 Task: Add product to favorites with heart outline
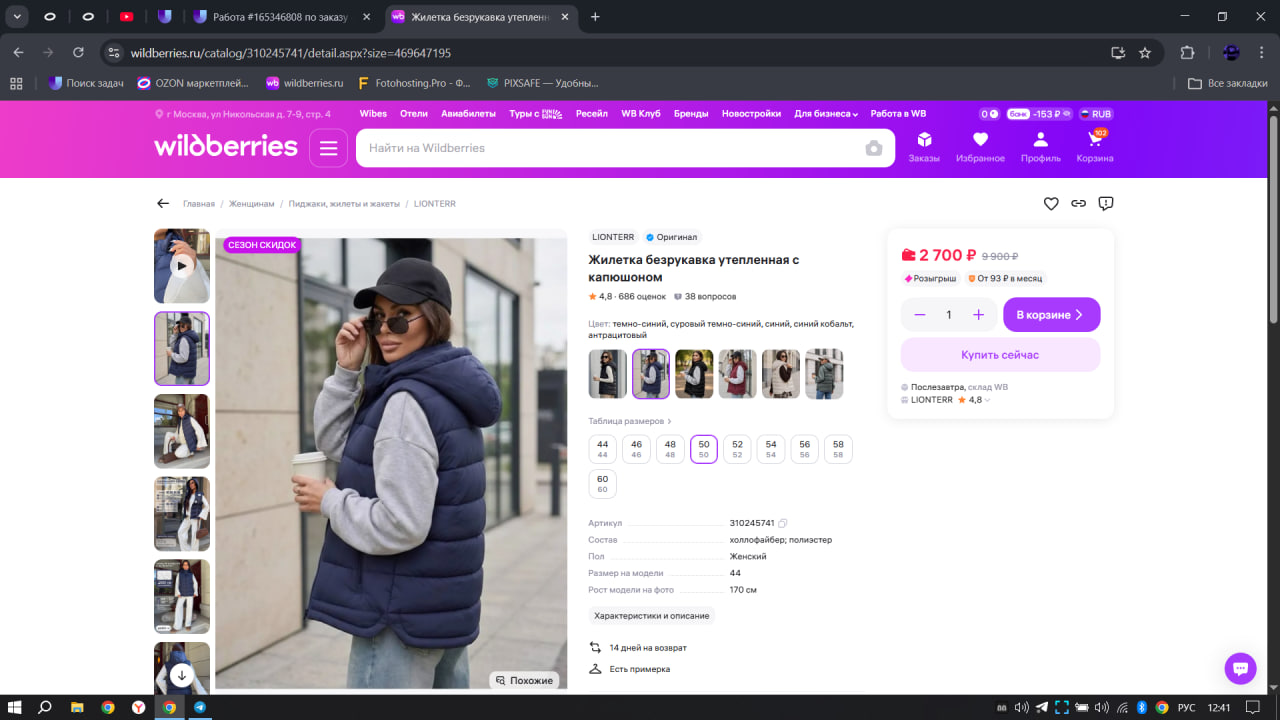[1051, 204]
